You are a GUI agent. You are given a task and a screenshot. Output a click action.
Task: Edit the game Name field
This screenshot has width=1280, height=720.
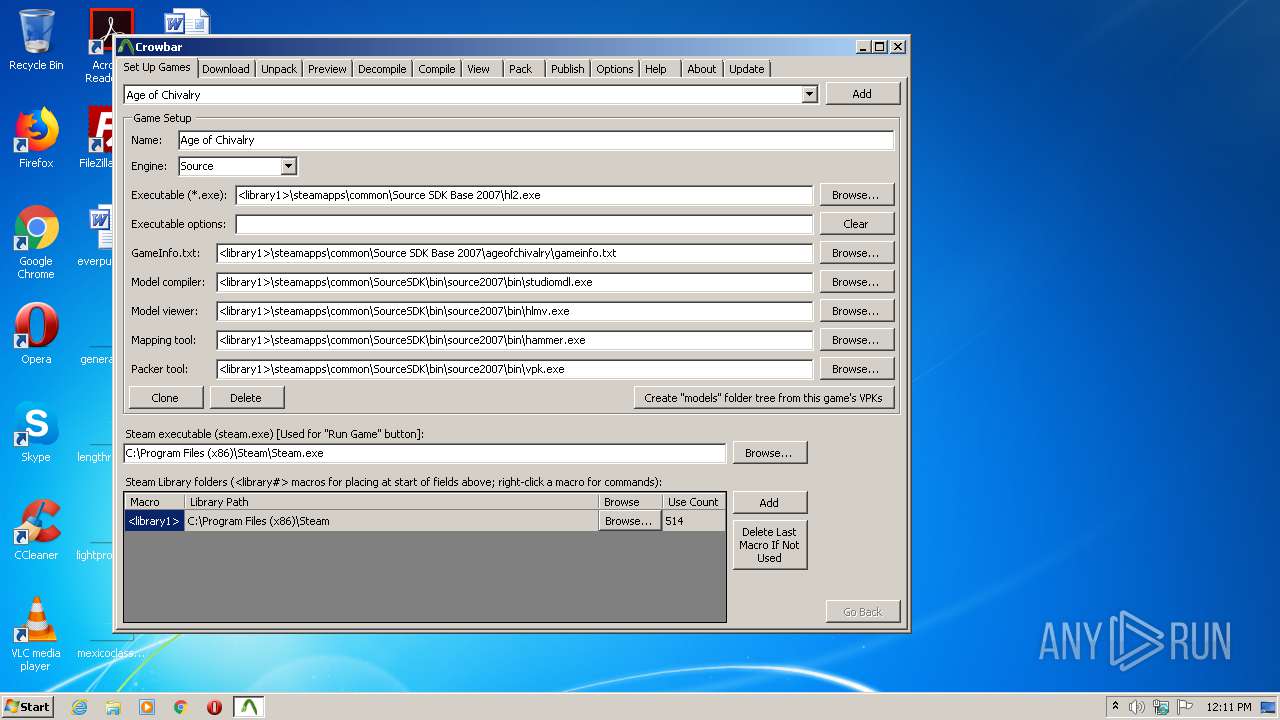[535, 140]
